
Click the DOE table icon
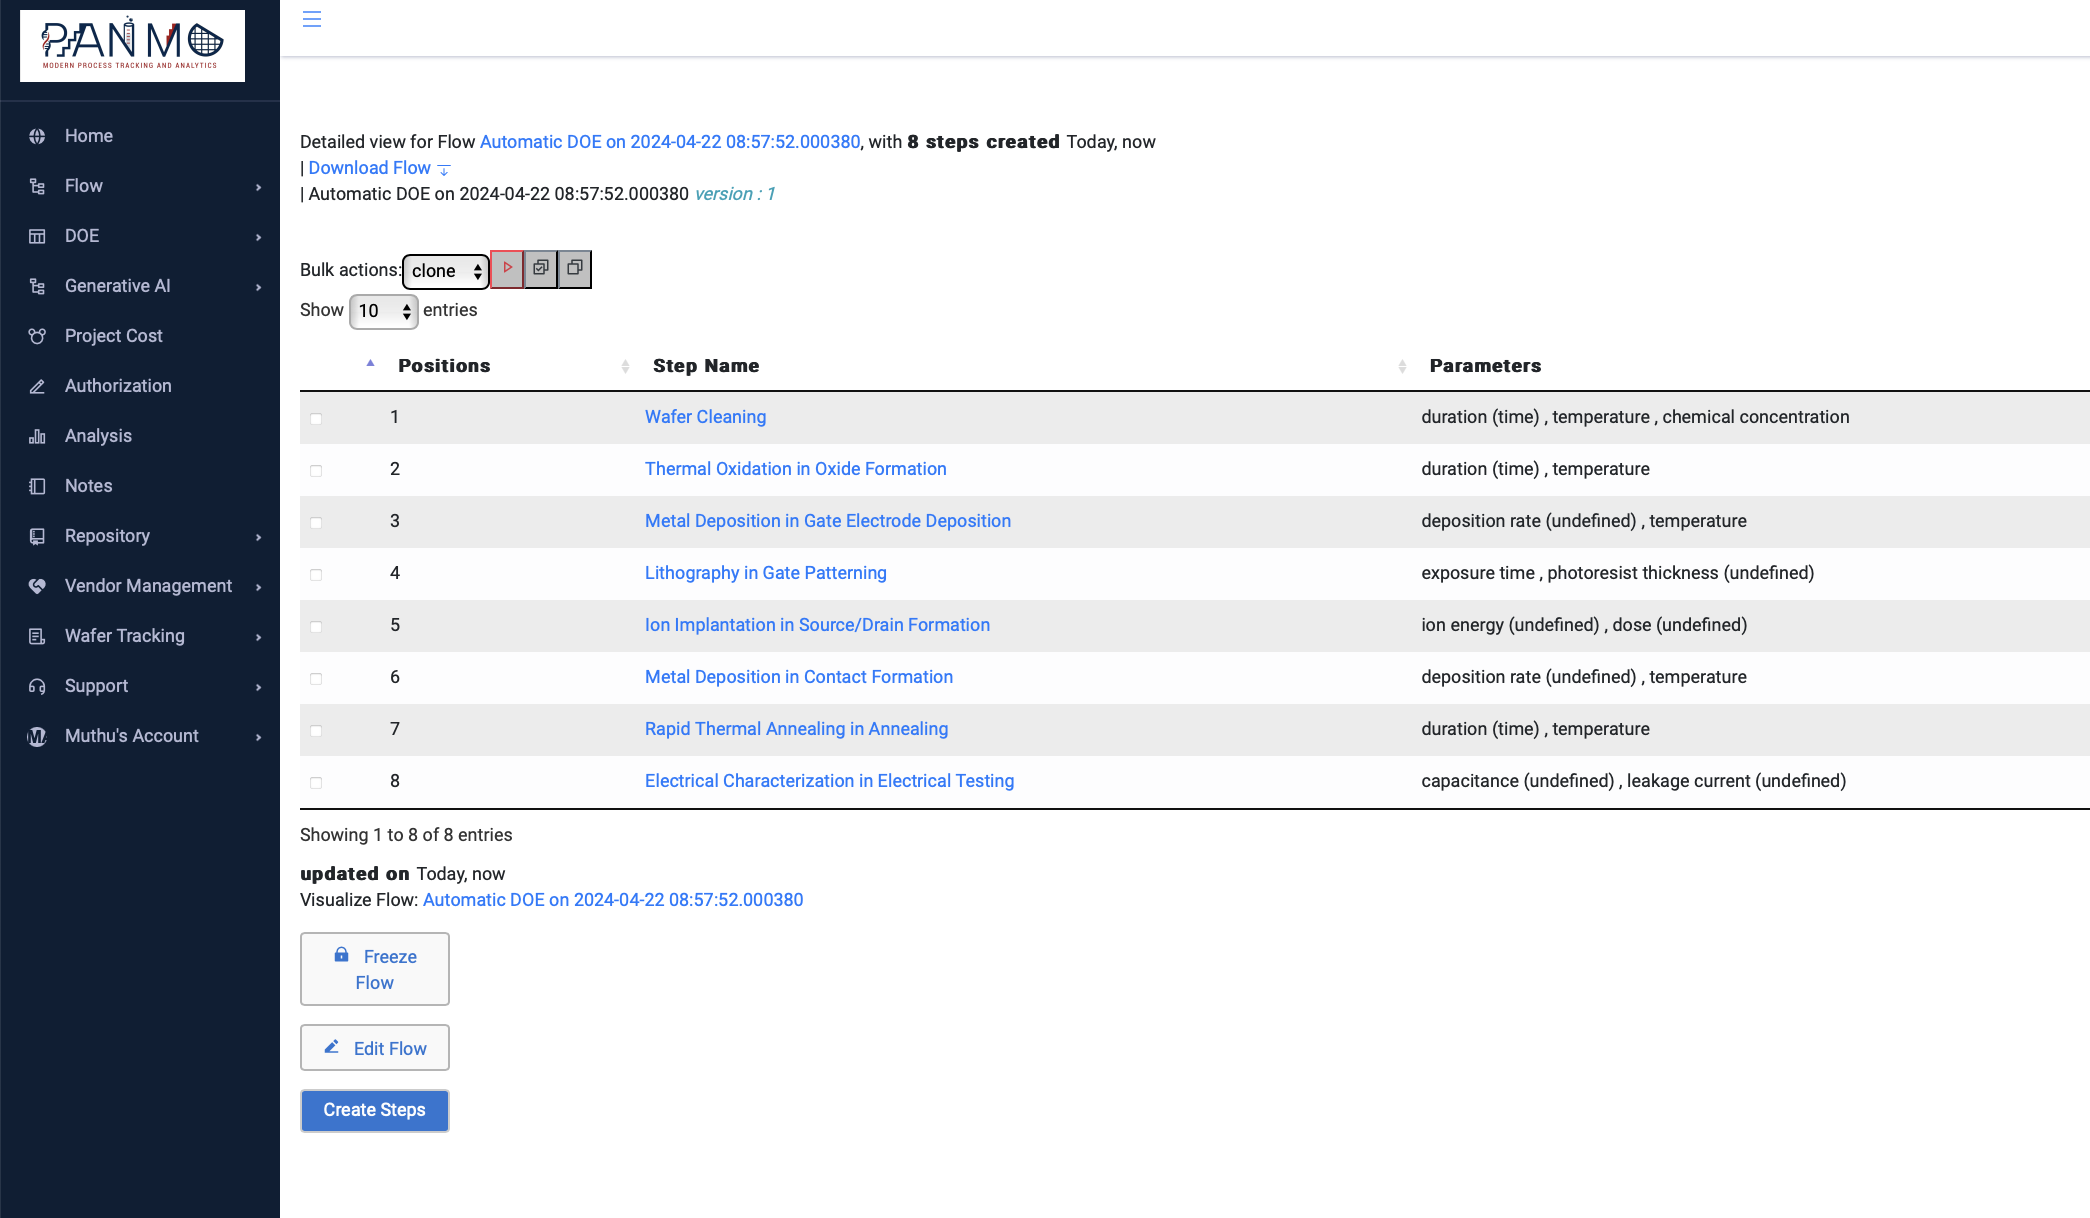[x=37, y=236]
